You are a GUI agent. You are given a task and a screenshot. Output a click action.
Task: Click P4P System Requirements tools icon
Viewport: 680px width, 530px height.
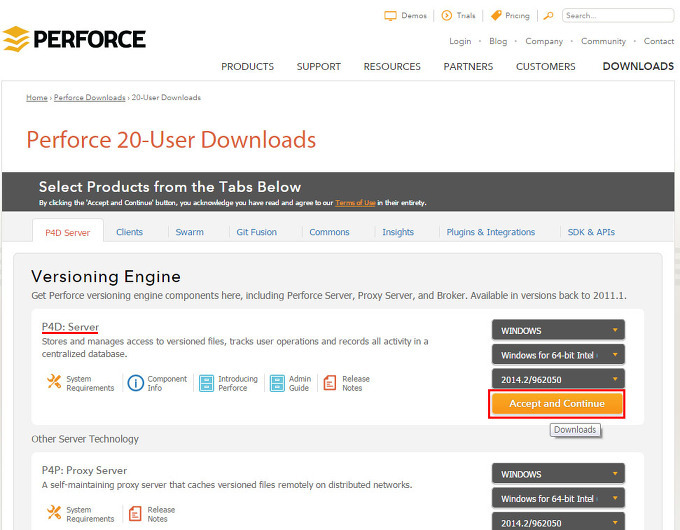click(54, 512)
